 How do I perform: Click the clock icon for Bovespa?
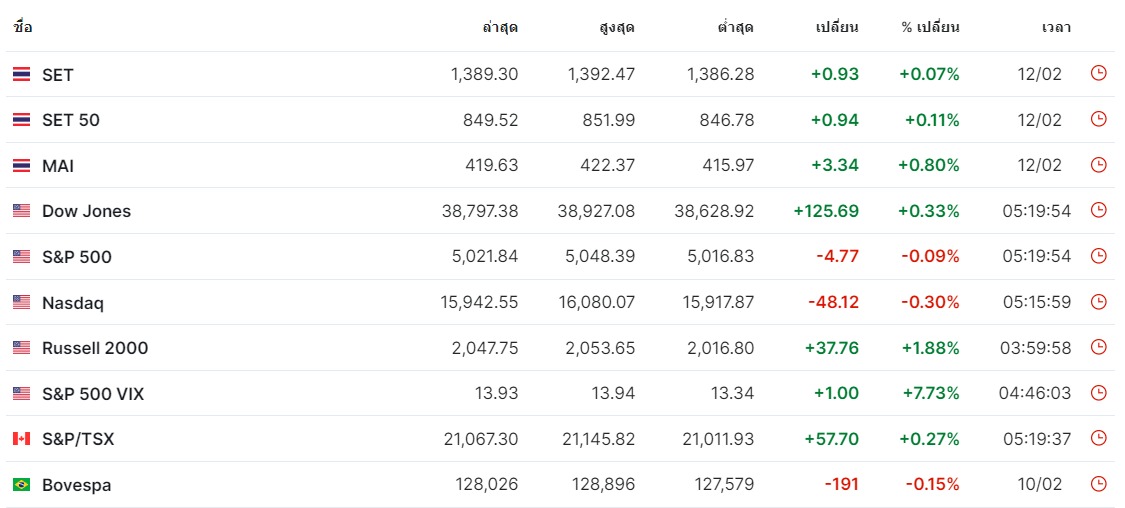[1098, 484]
